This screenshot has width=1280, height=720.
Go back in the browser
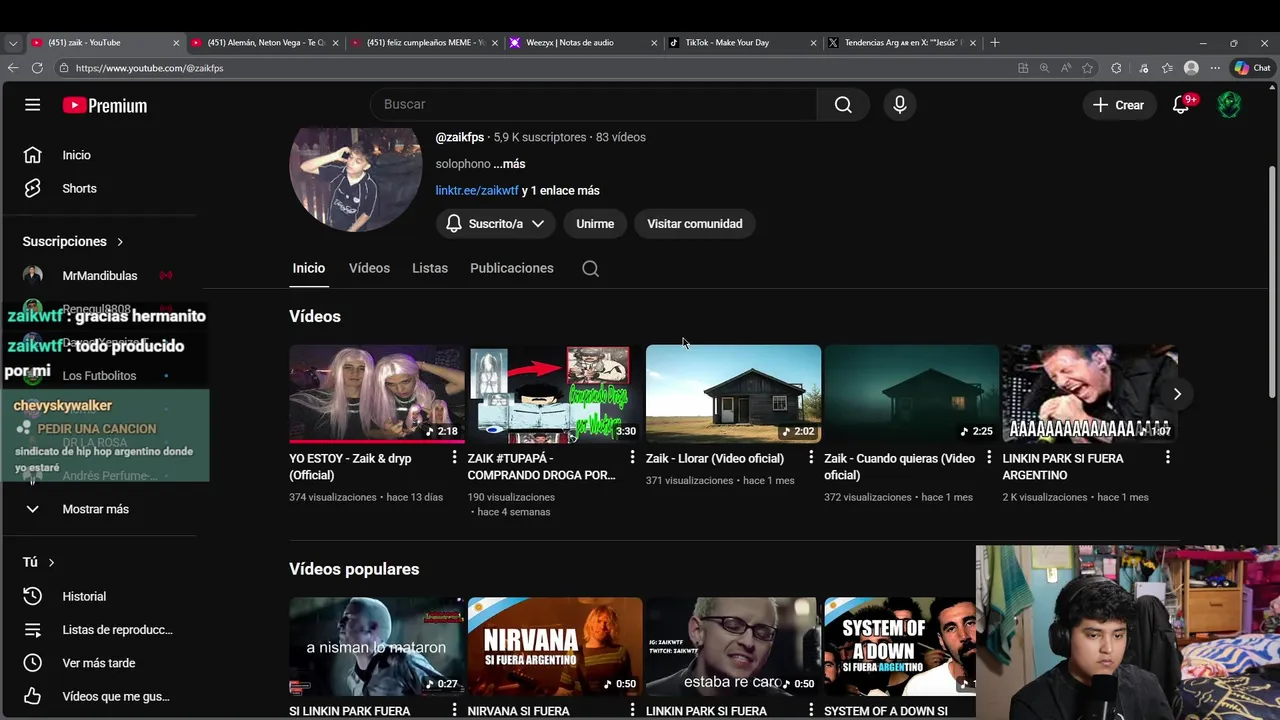click(x=13, y=68)
